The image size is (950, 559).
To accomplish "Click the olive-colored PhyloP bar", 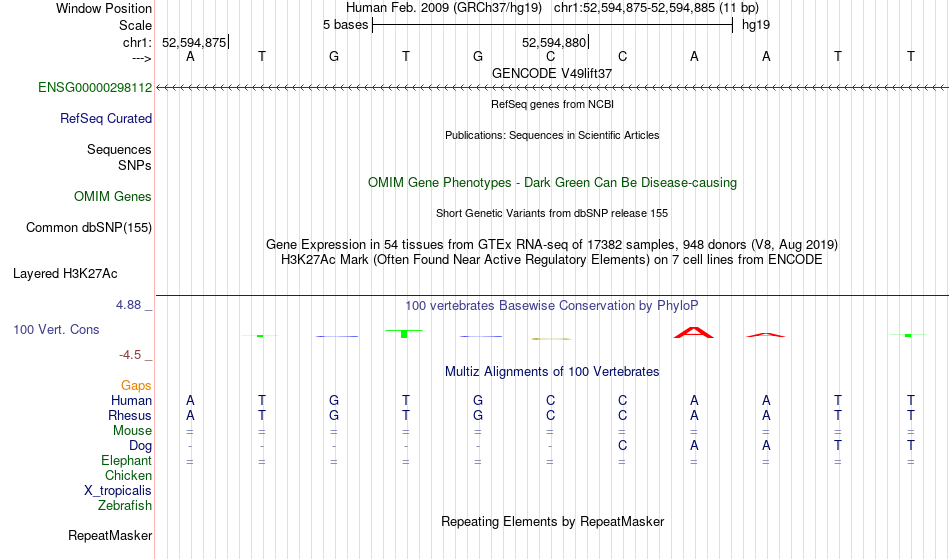I will [551, 339].
